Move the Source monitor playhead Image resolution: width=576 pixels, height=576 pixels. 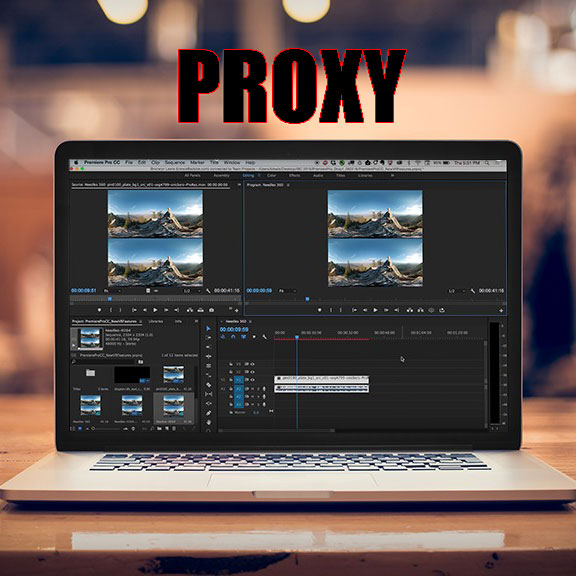tap(109, 299)
